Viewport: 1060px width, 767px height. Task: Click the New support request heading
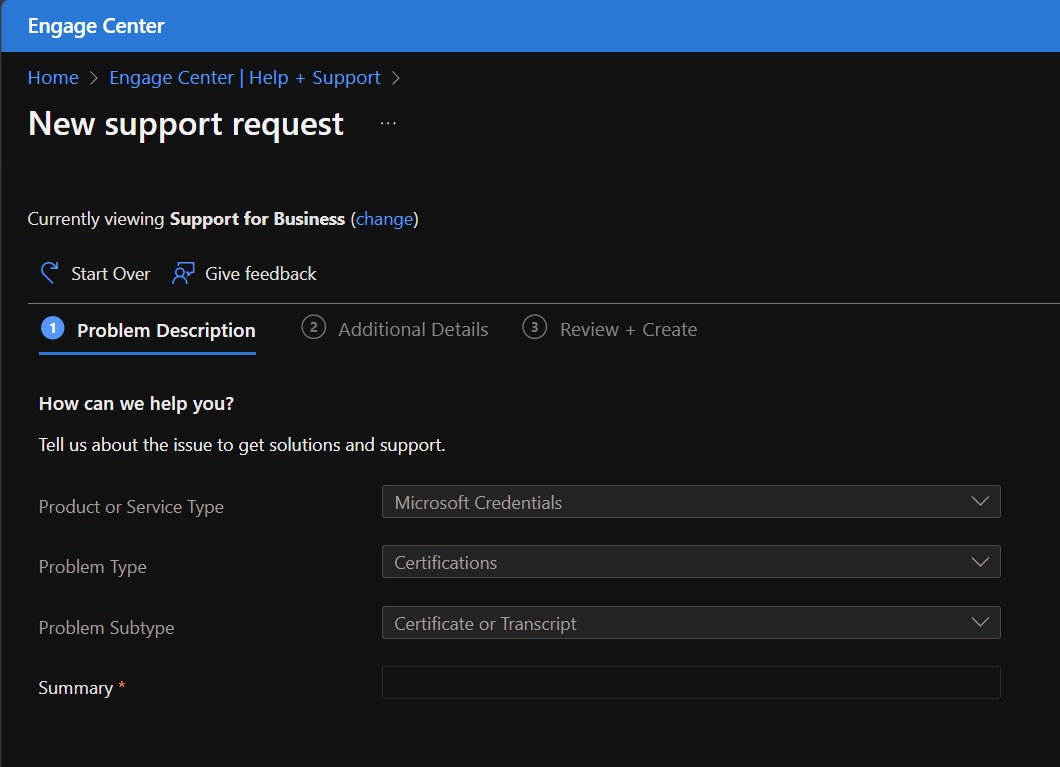(186, 124)
